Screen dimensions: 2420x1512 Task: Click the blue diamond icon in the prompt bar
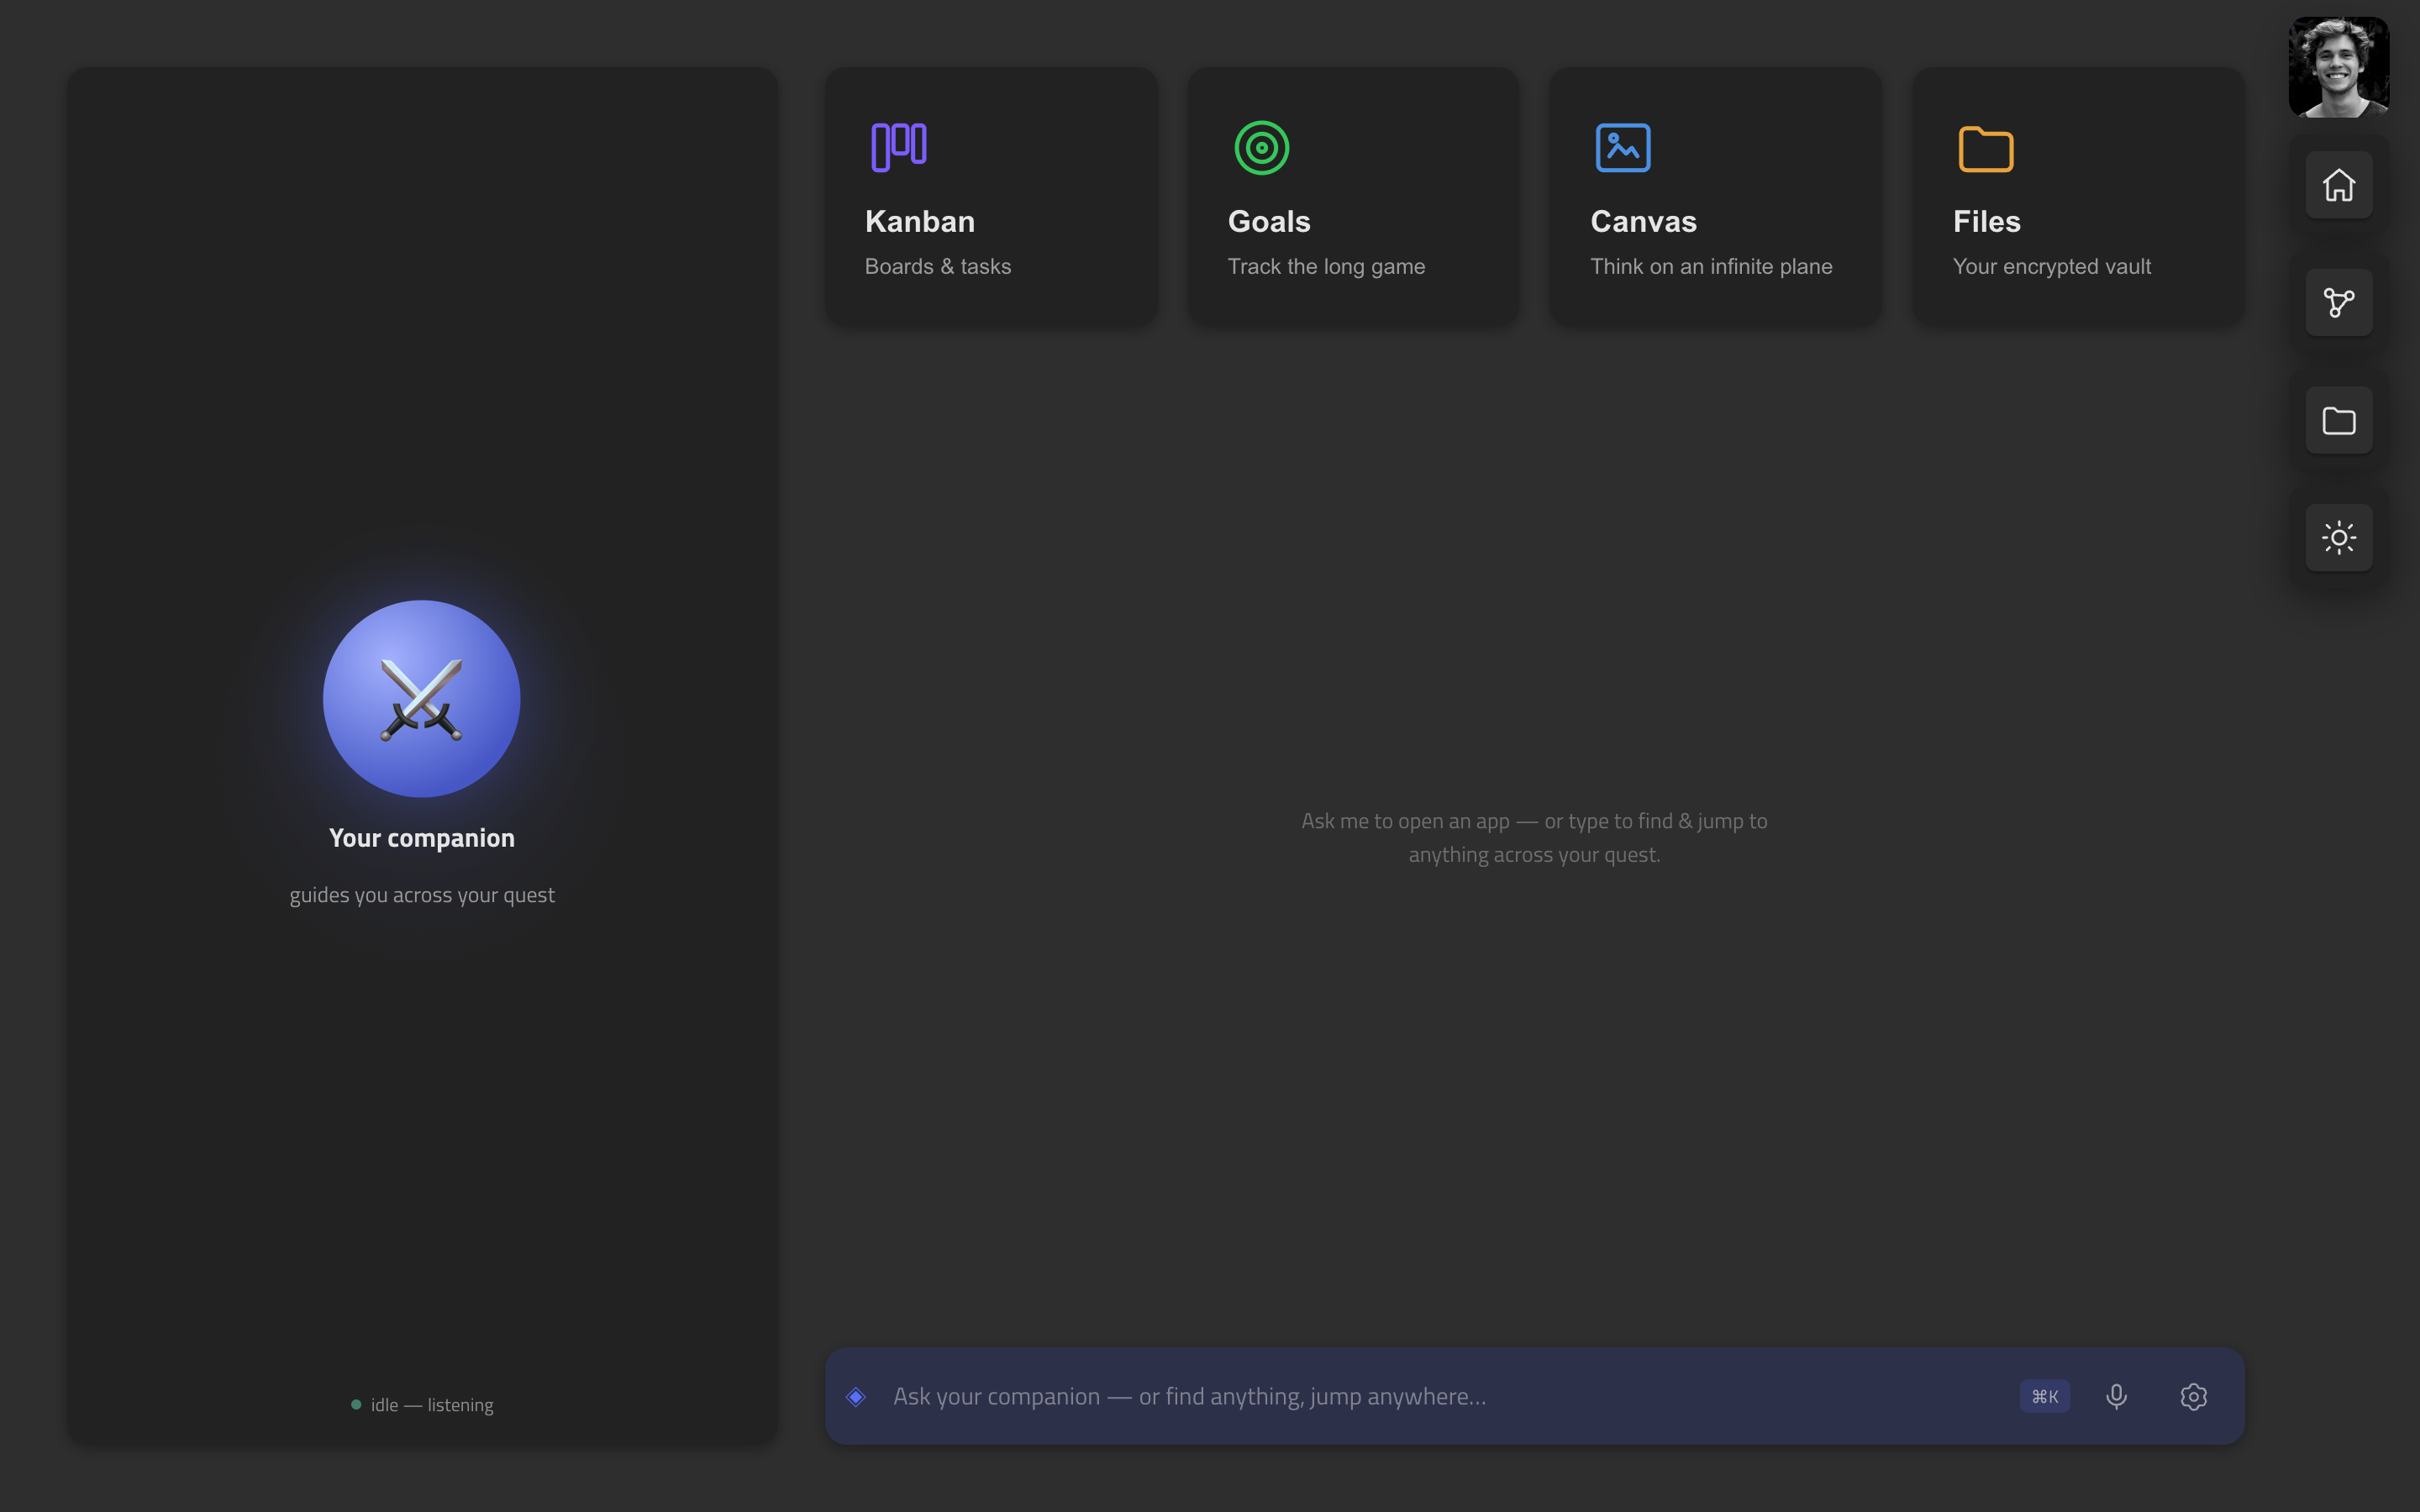(x=855, y=1396)
